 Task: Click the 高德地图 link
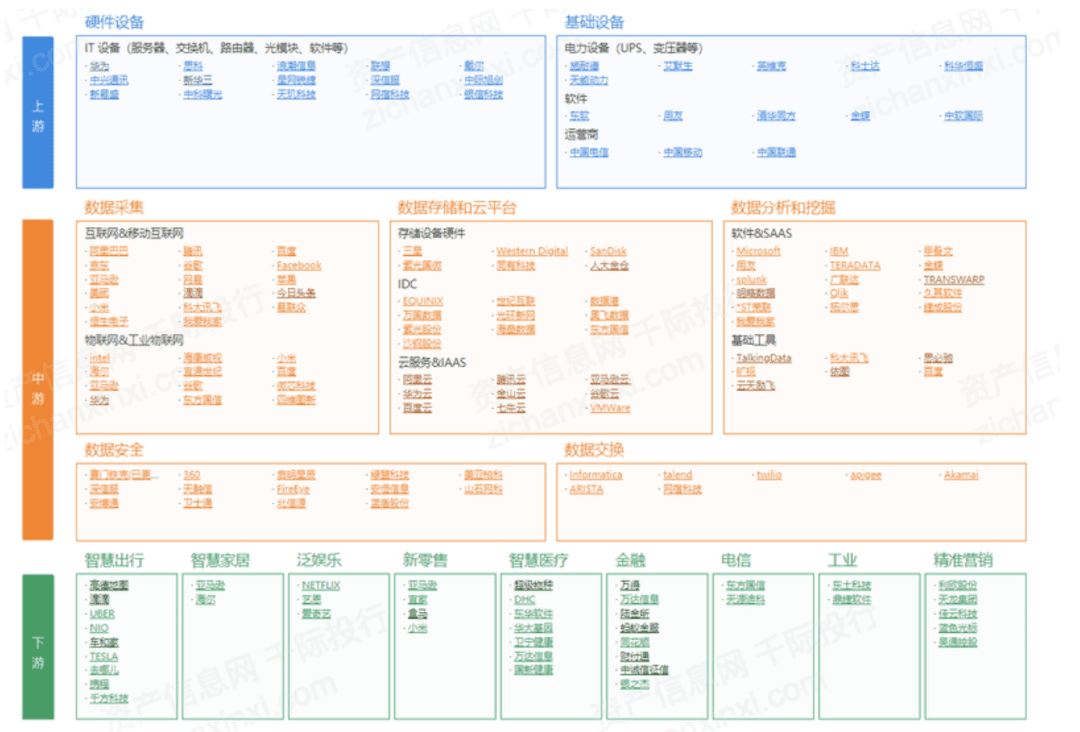[109, 586]
